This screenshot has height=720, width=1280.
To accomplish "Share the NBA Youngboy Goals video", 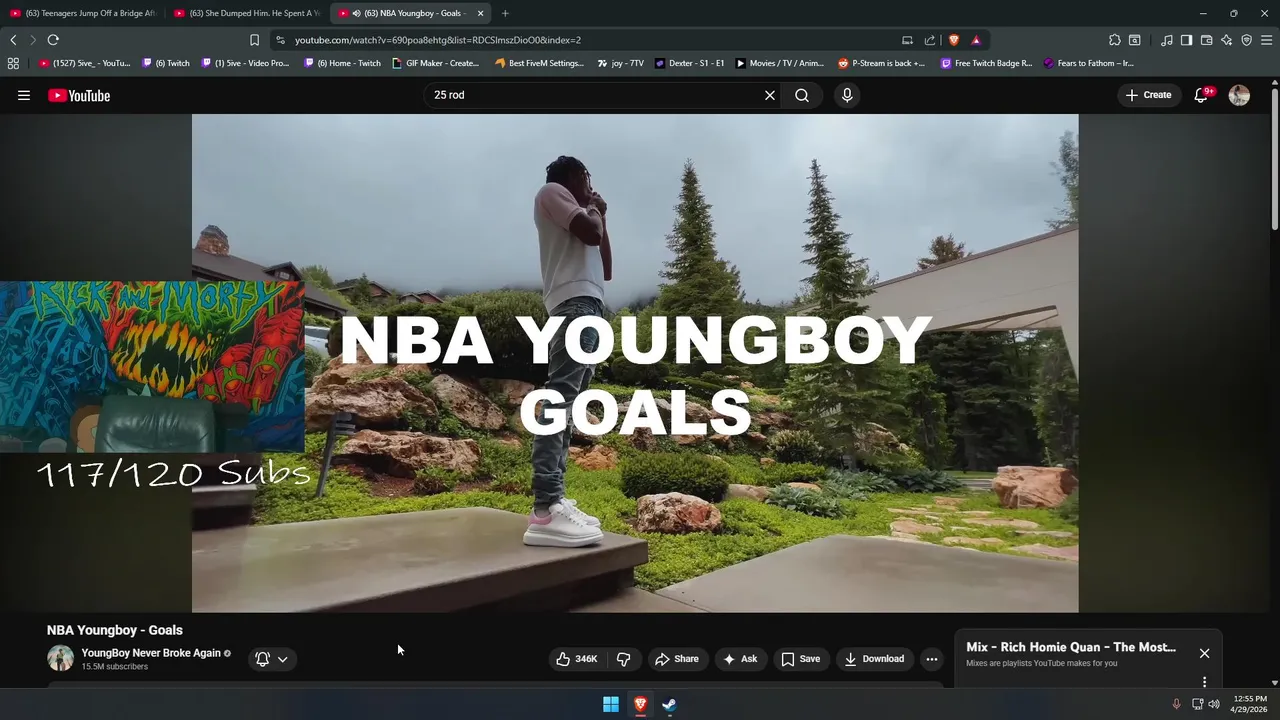I will (x=677, y=659).
